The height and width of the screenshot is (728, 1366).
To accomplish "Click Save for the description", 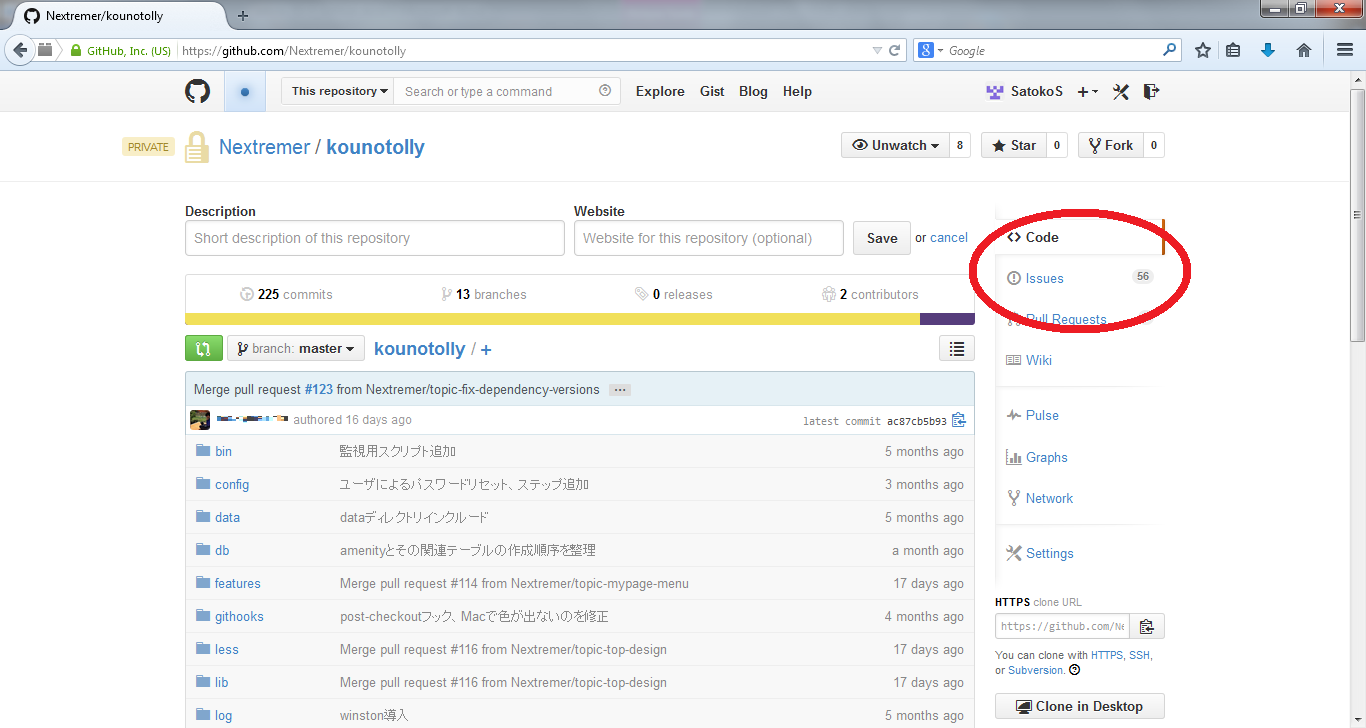I will pyautogui.click(x=882, y=238).
